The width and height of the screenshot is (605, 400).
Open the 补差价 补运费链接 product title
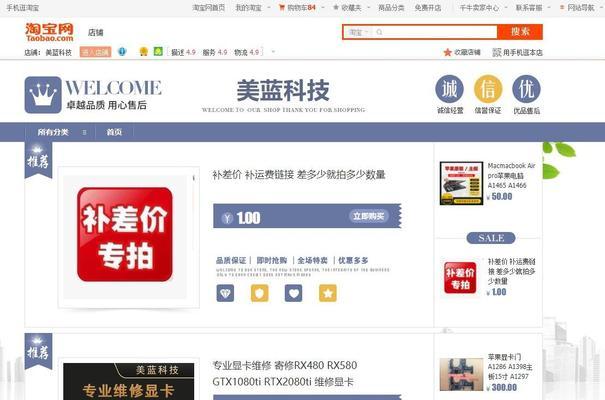pyautogui.click(x=299, y=175)
